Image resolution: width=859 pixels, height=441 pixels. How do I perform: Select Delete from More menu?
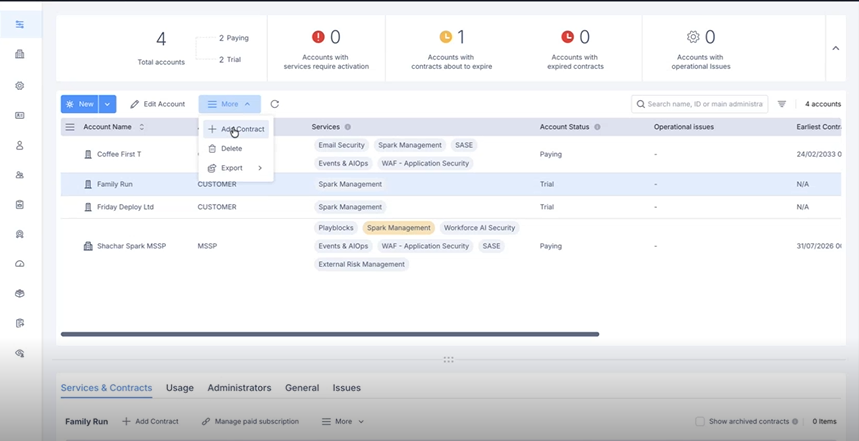(236, 148)
